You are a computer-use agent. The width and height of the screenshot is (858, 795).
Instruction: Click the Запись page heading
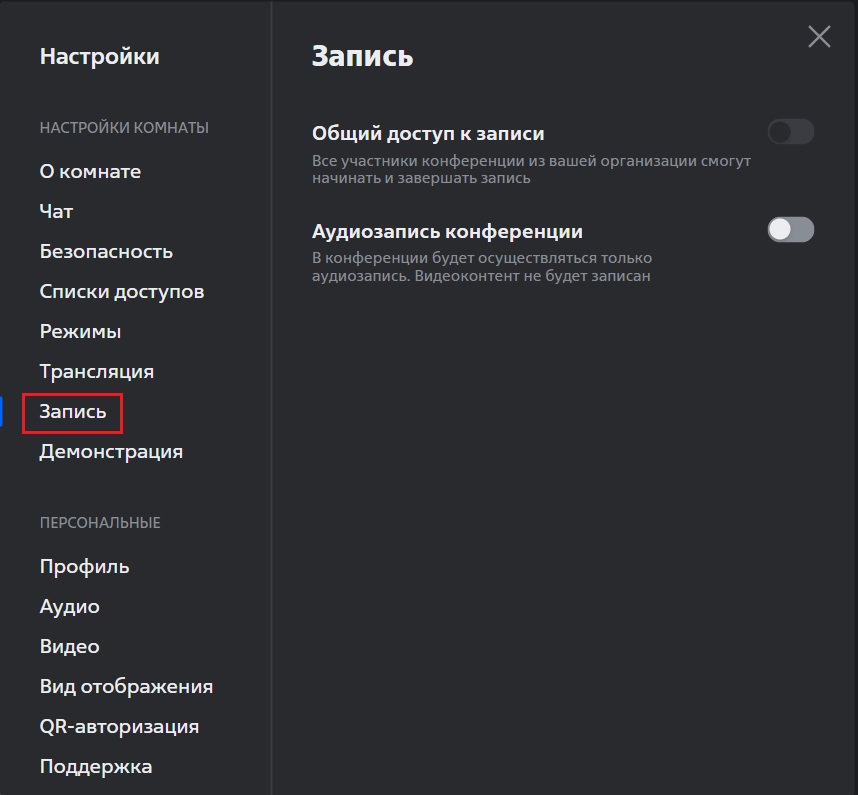pyautogui.click(x=362, y=56)
